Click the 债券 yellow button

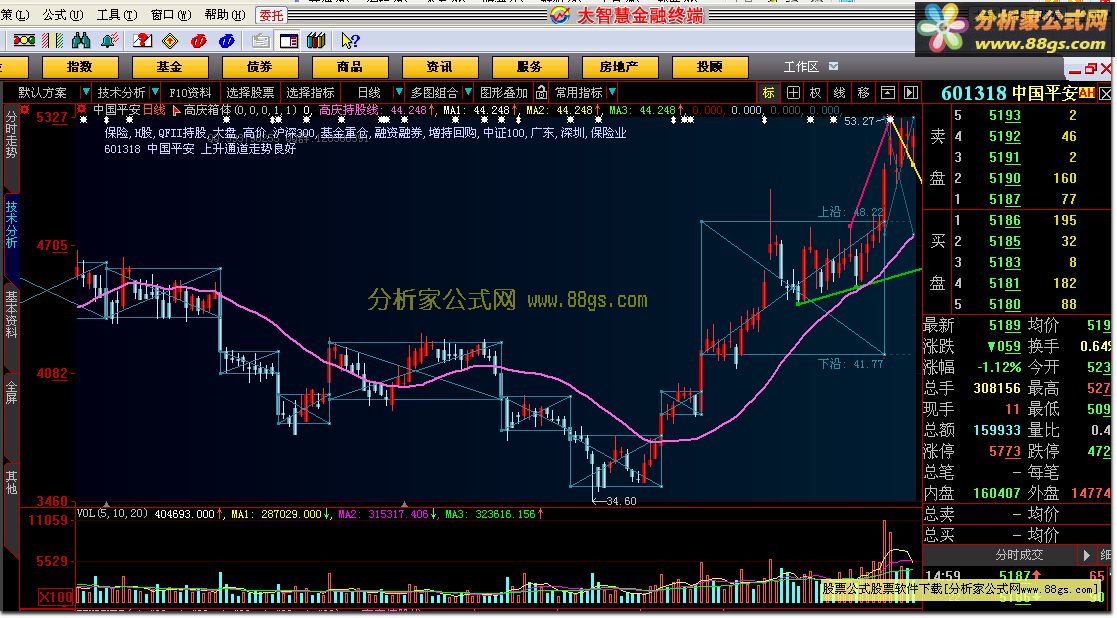pyautogui.click(x=260, y=67)
